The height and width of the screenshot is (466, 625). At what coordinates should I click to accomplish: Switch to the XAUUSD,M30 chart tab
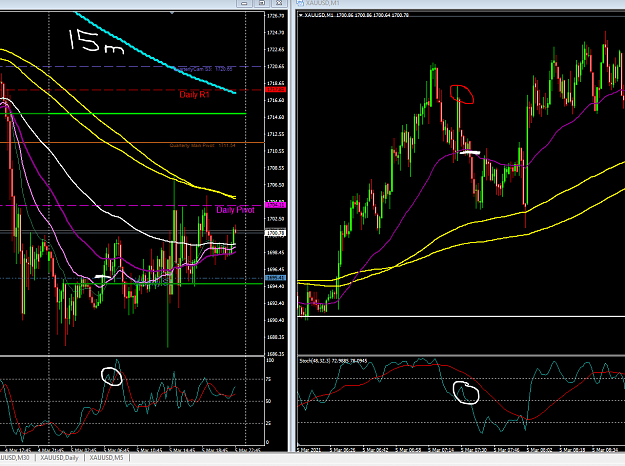tap(15, 458)
